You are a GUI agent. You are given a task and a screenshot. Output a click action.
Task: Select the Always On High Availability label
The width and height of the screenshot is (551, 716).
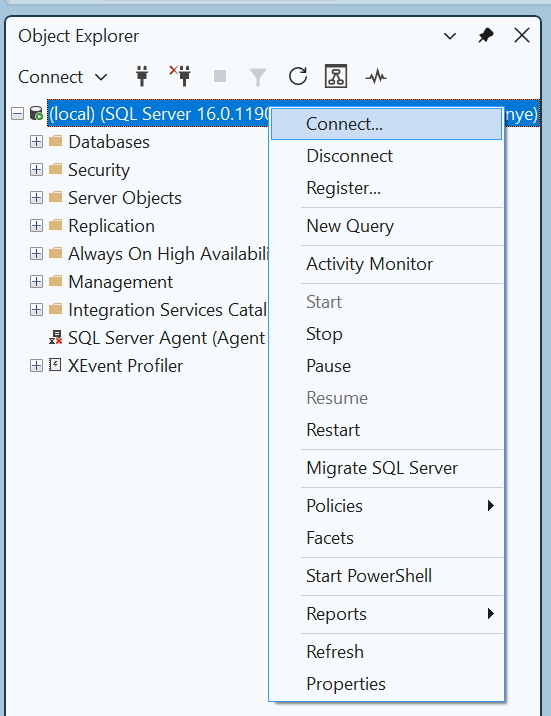tap(168, 254)
